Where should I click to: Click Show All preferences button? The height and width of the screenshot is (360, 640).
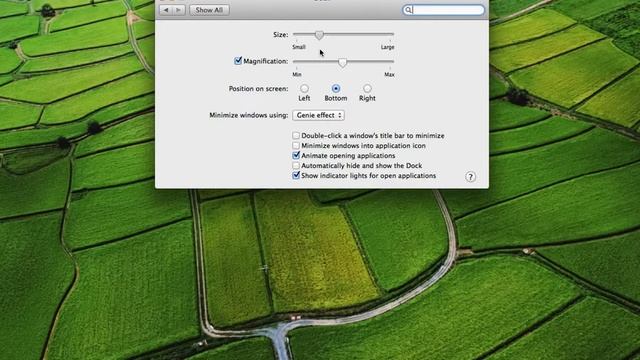click(209, 10)
